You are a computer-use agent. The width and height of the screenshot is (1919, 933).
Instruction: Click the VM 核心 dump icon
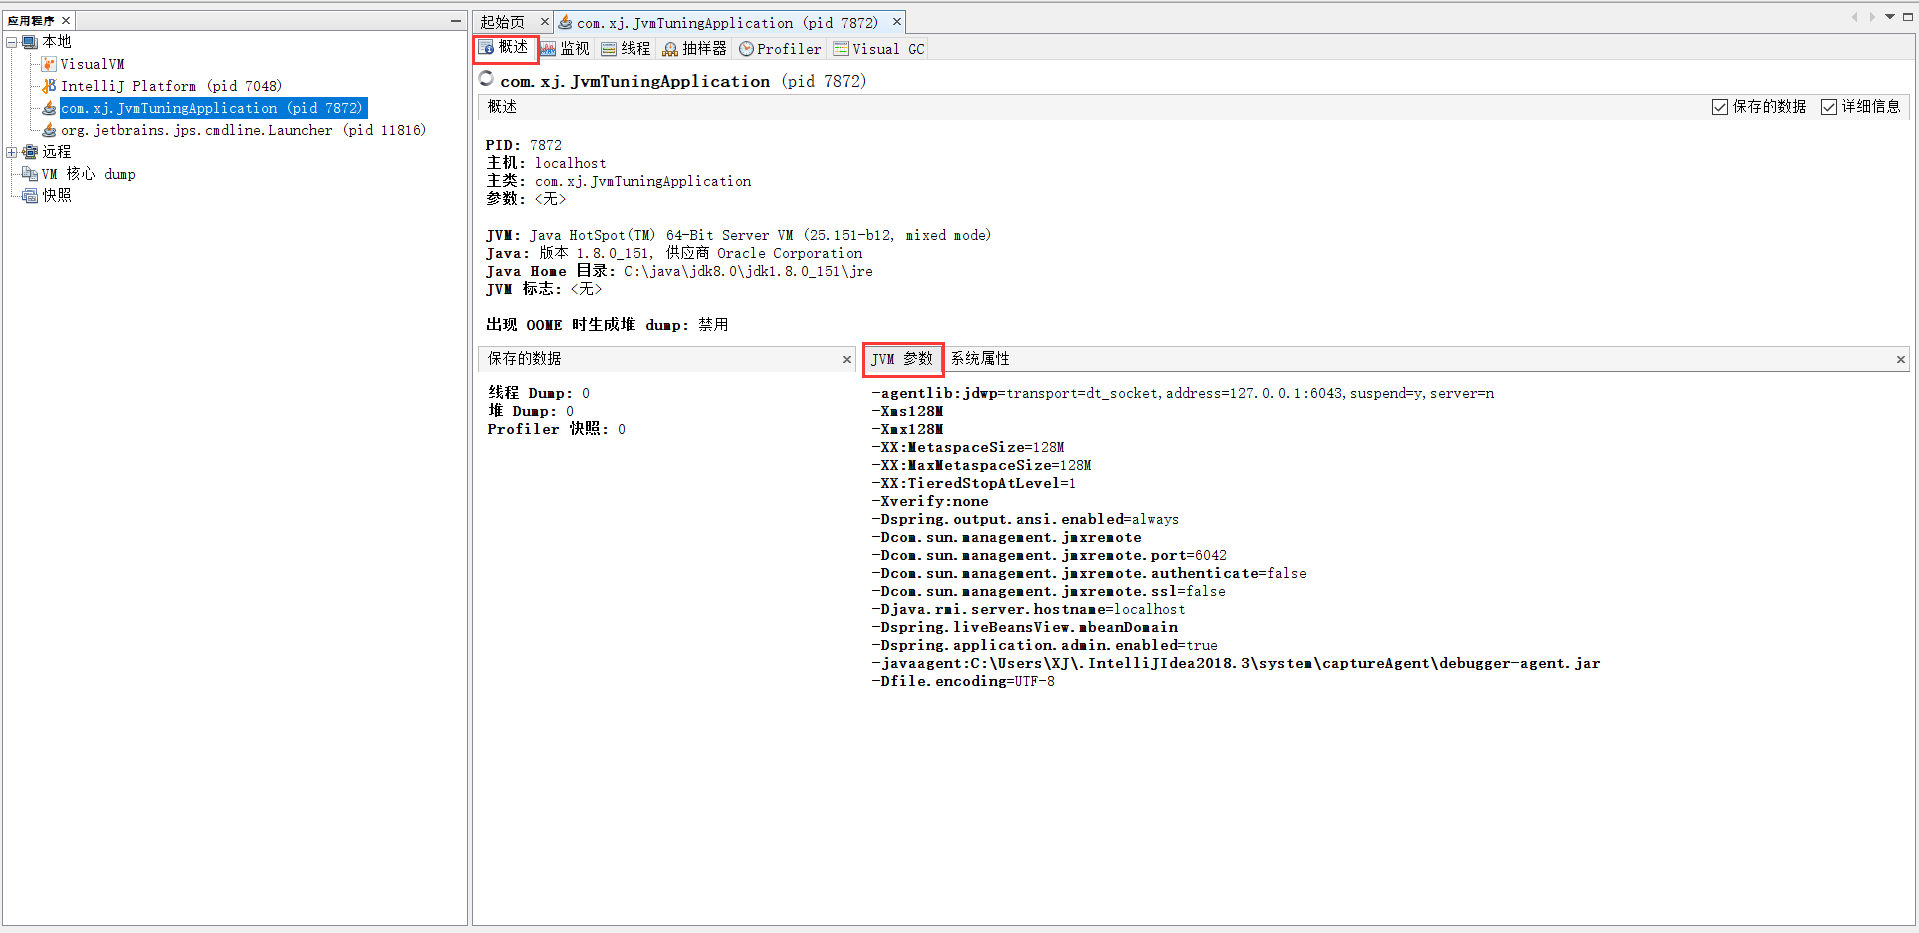point(30,174)
